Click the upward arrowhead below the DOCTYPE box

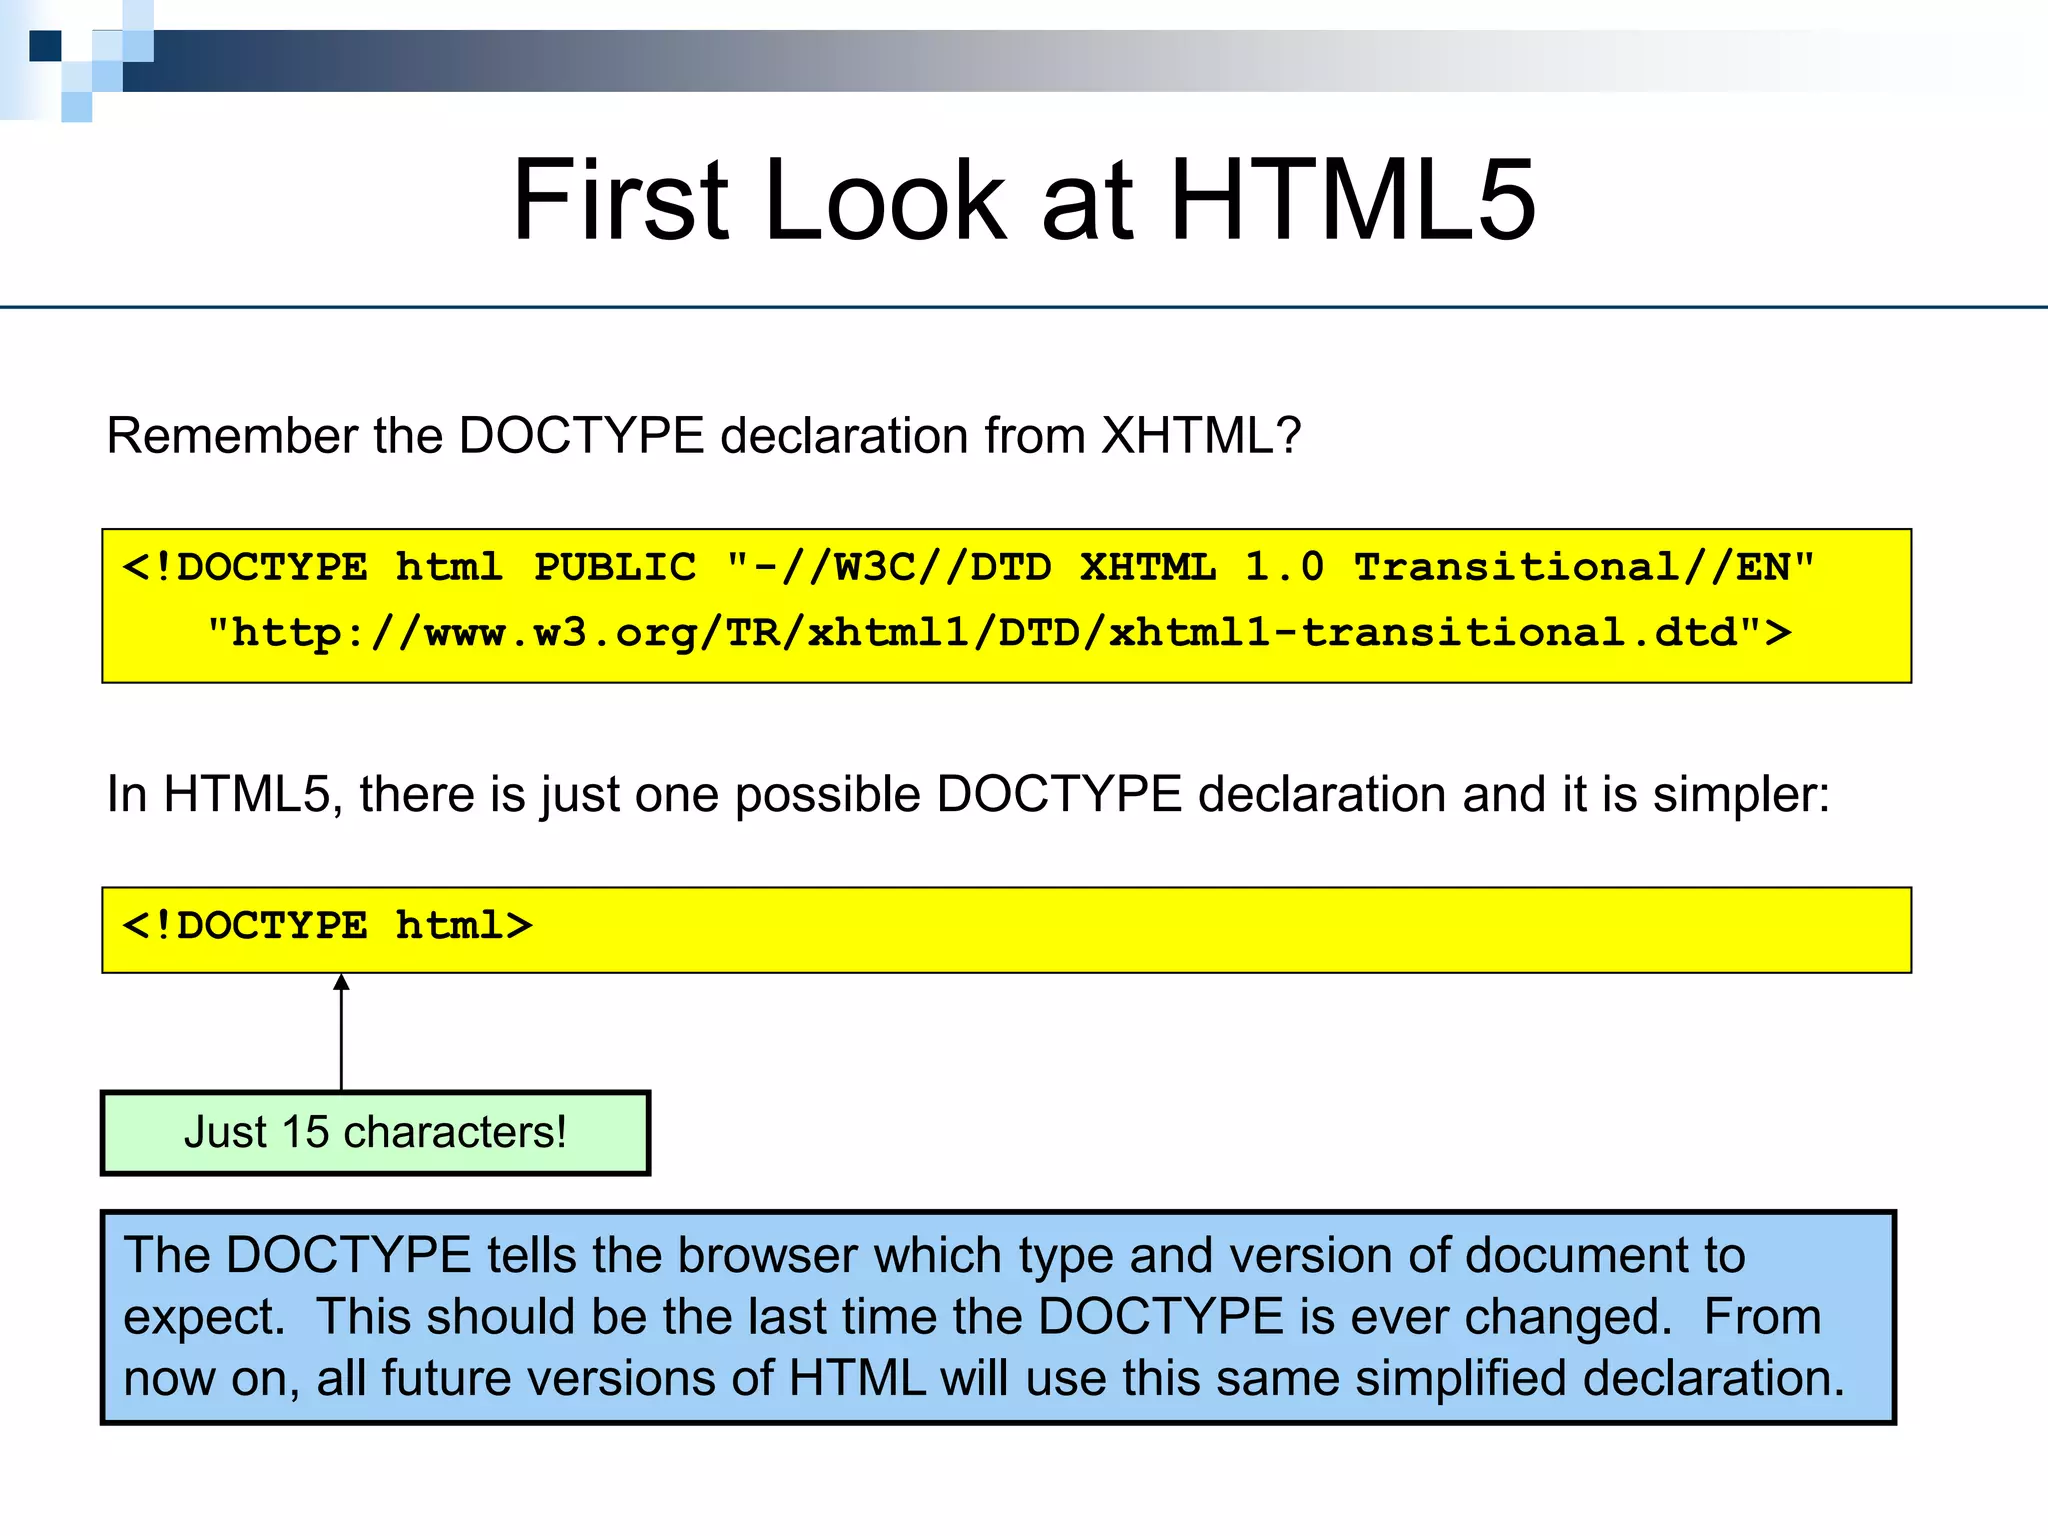coord(341,983)
